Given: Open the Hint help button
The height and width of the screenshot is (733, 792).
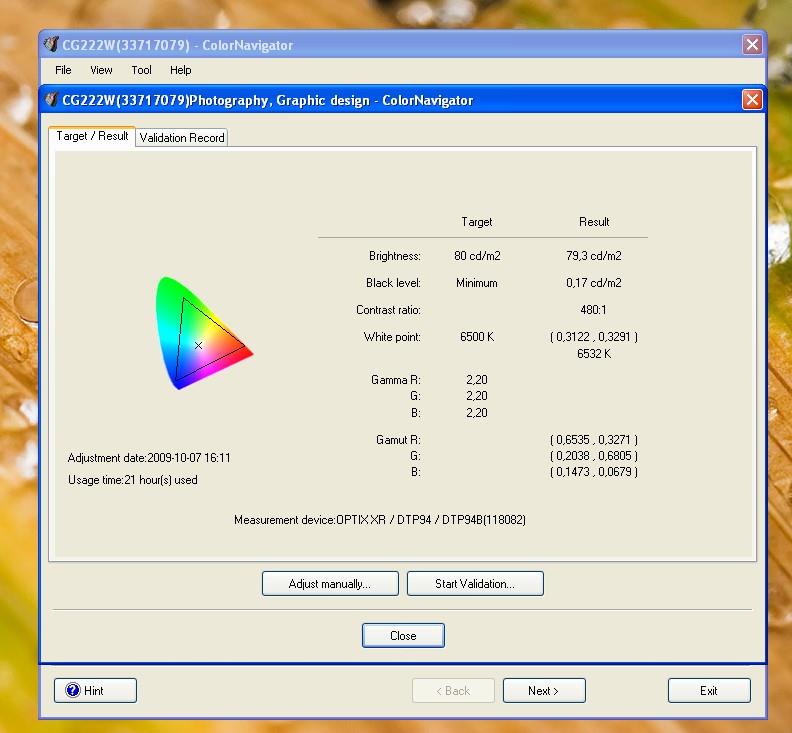Looking at the screenshot, I should (95, 690).
